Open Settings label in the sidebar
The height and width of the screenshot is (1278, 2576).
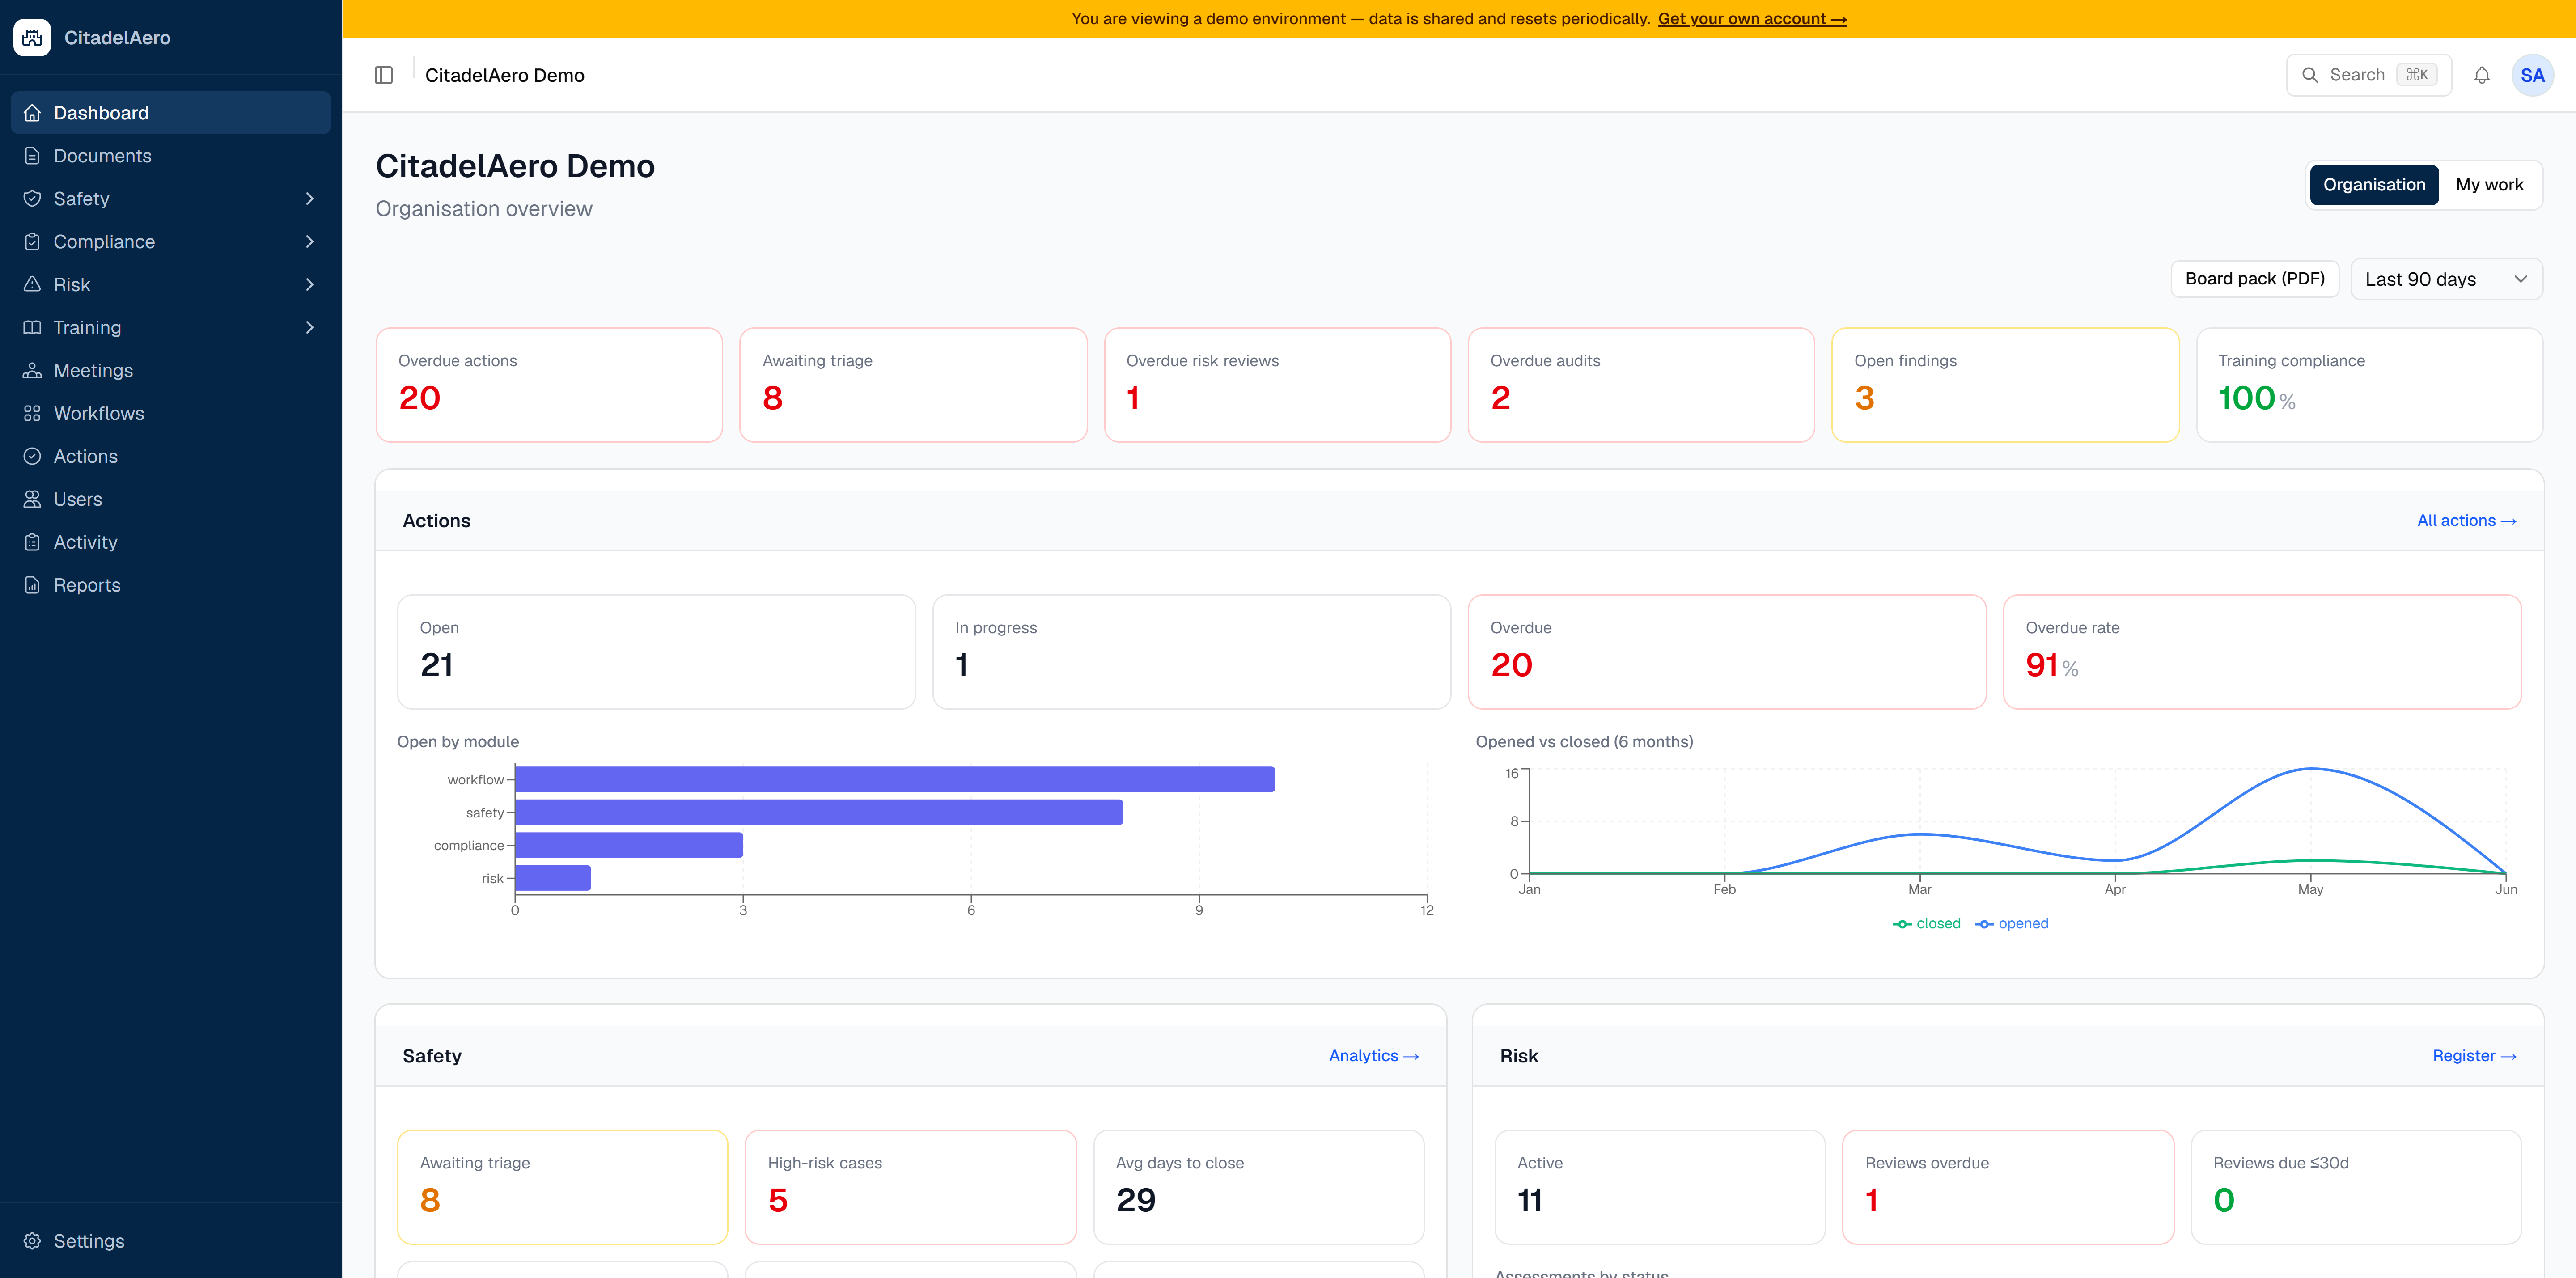coord(89,1241)
